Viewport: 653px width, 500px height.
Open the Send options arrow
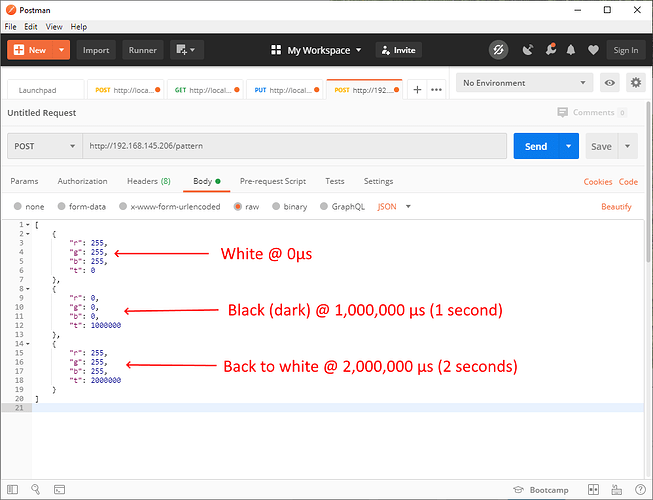[568, 146]
